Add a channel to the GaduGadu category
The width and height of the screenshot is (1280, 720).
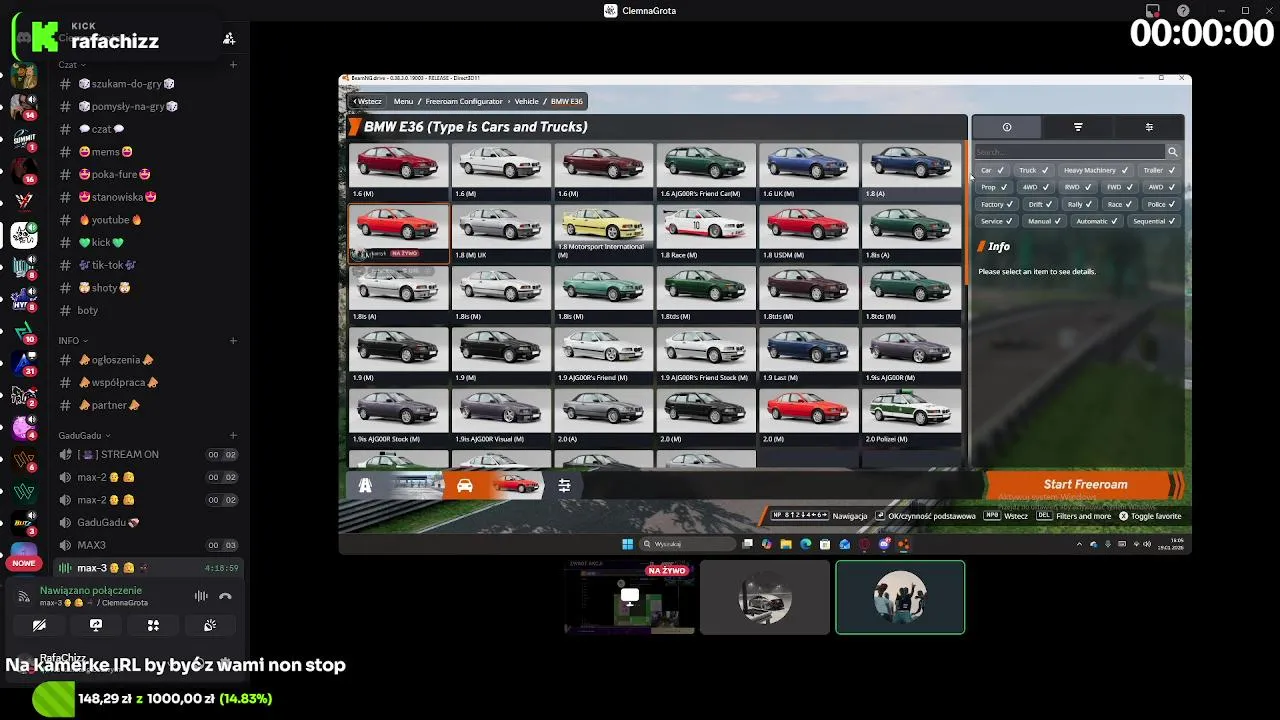233,436
